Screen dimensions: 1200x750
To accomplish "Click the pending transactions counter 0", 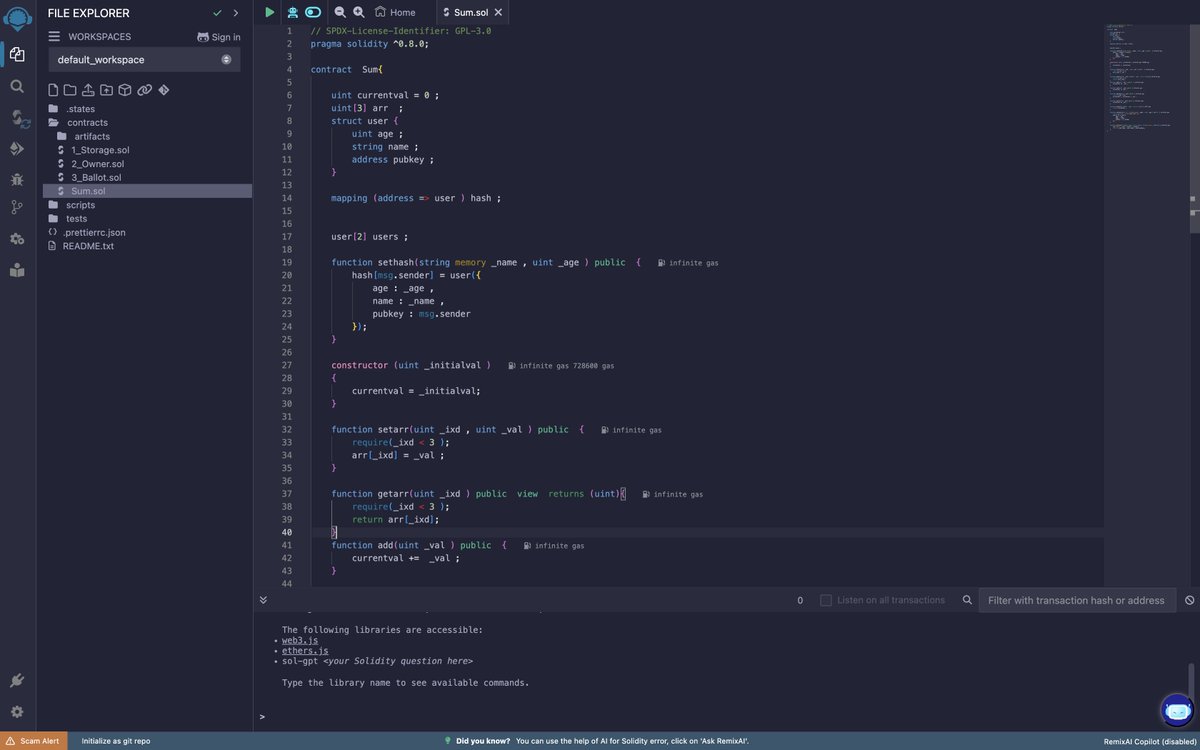I will tap(800, 600).
